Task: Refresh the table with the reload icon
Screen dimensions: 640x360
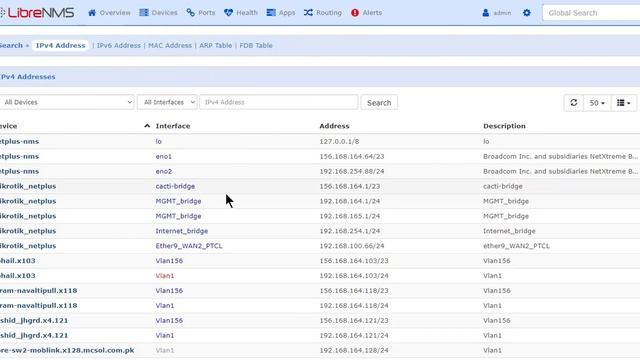Action: tap(573, 102)
